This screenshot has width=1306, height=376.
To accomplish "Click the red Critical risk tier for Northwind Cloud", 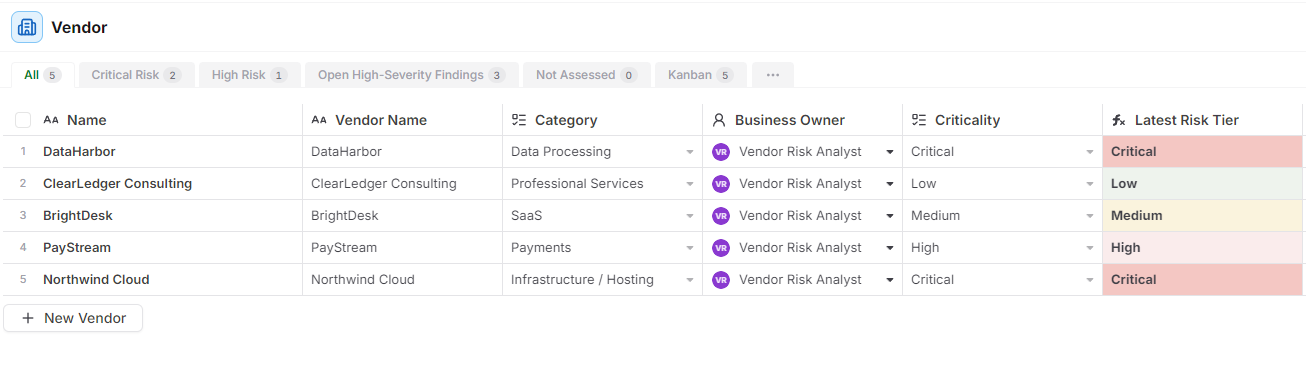I will [x=1203, y=280].
